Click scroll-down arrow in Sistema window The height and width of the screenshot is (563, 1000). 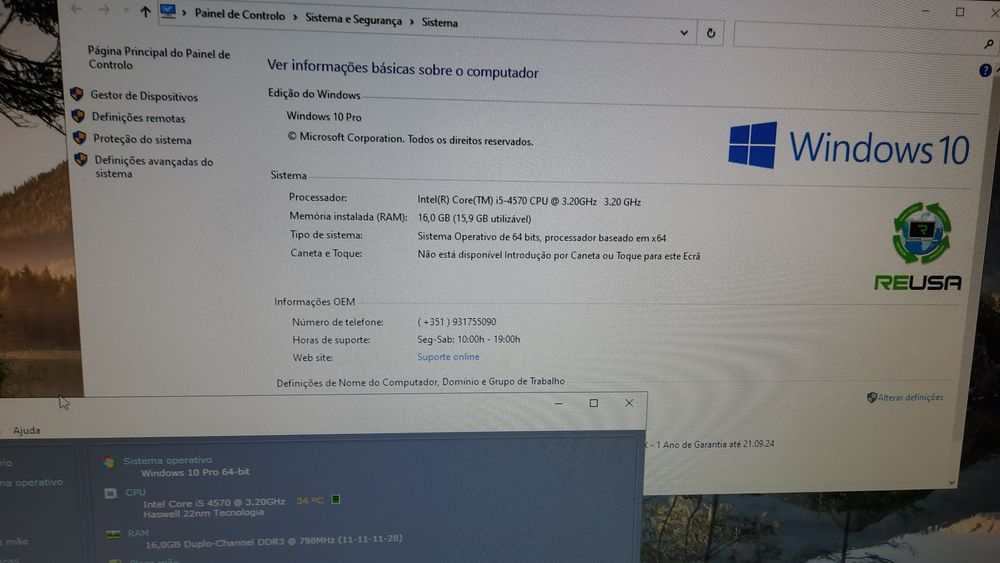(952, 483)
